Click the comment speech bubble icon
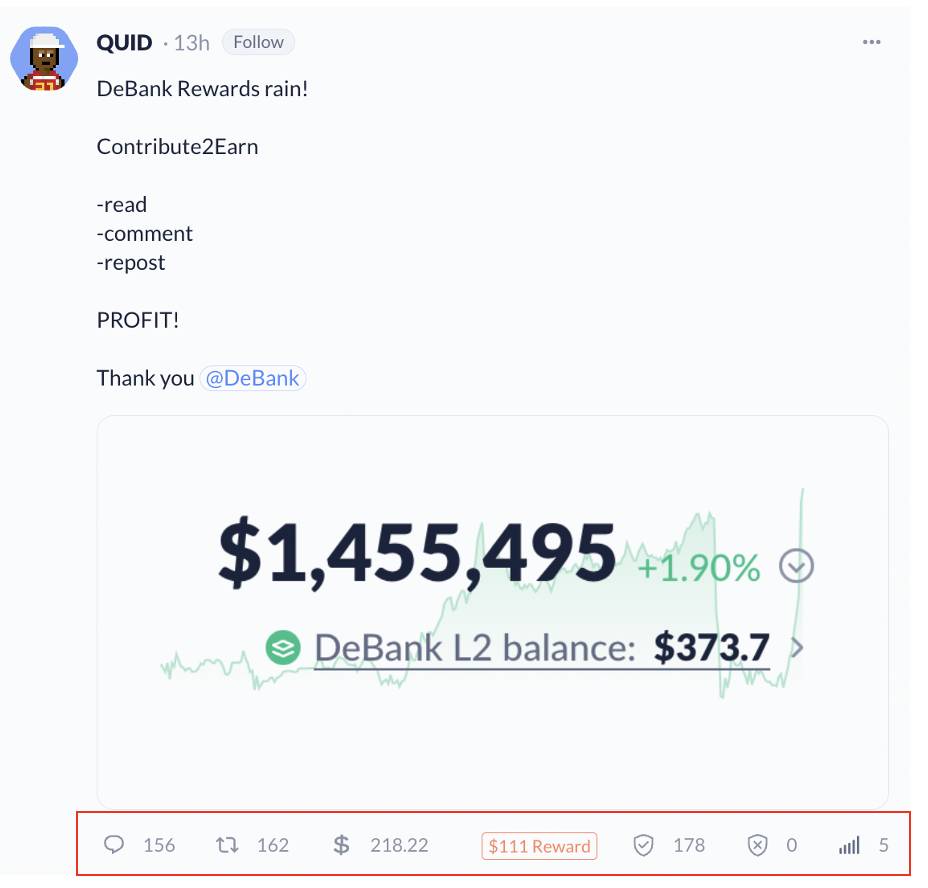 [114, 844]
